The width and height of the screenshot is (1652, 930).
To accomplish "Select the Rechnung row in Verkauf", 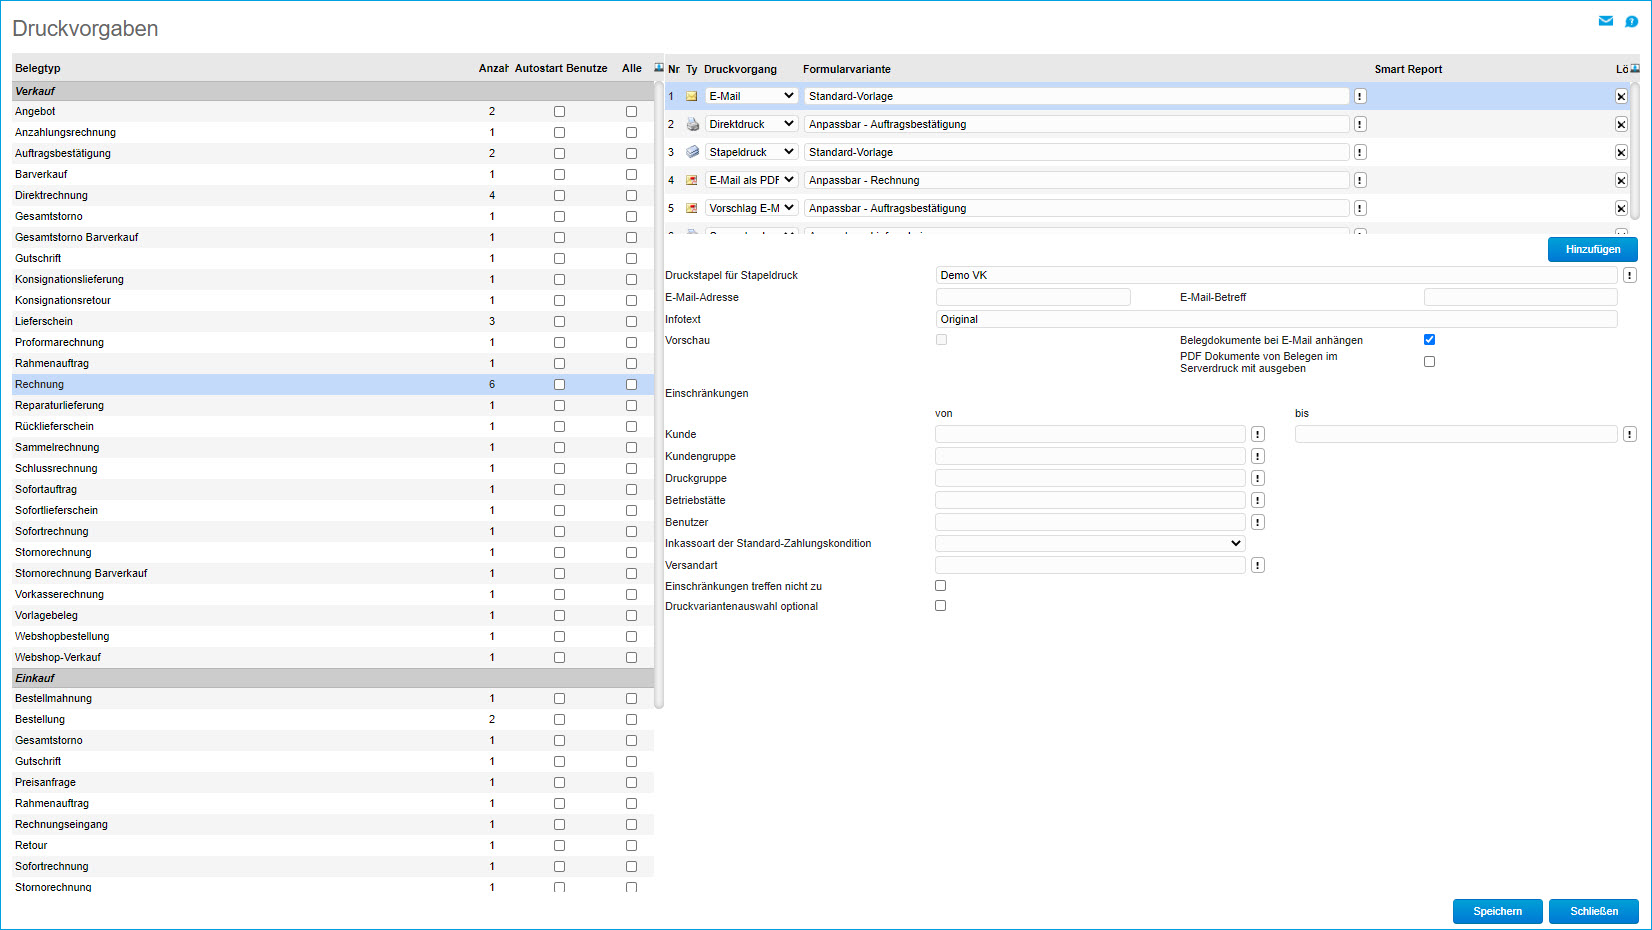I will (333, 384).
